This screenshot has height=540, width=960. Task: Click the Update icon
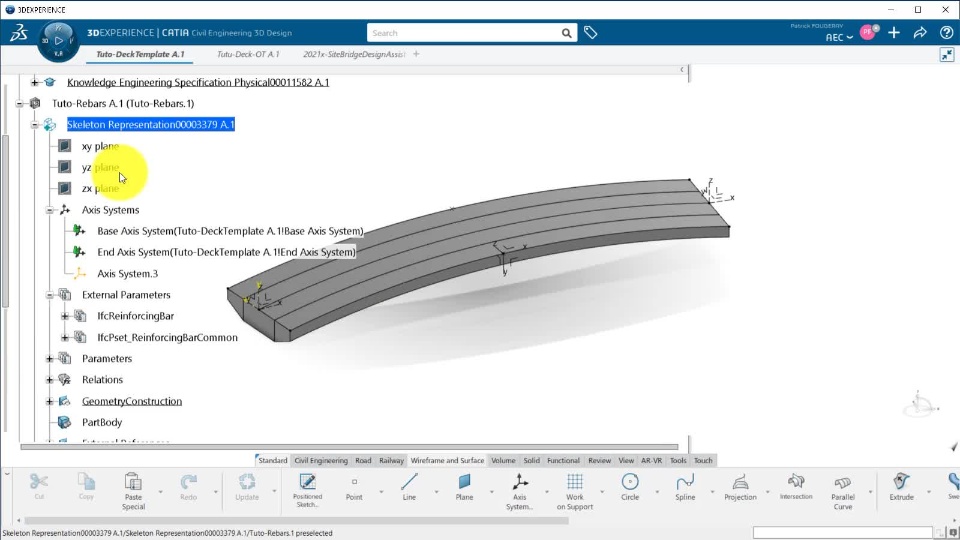(x=247, y=482)
